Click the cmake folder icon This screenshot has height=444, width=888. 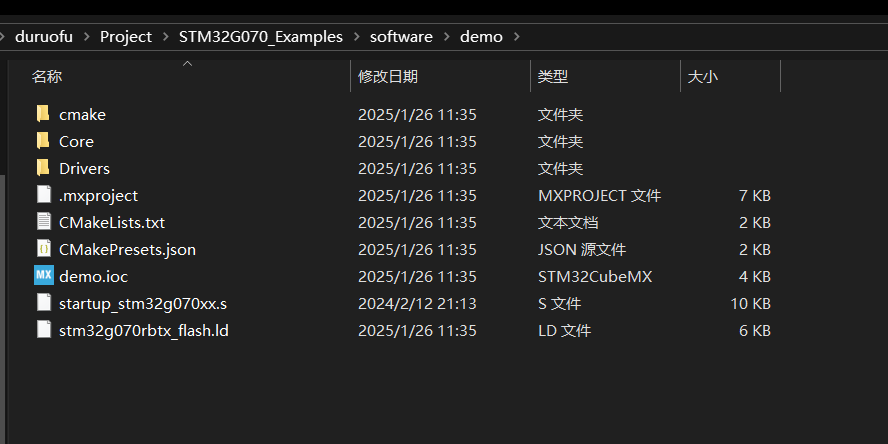[43, 114]
